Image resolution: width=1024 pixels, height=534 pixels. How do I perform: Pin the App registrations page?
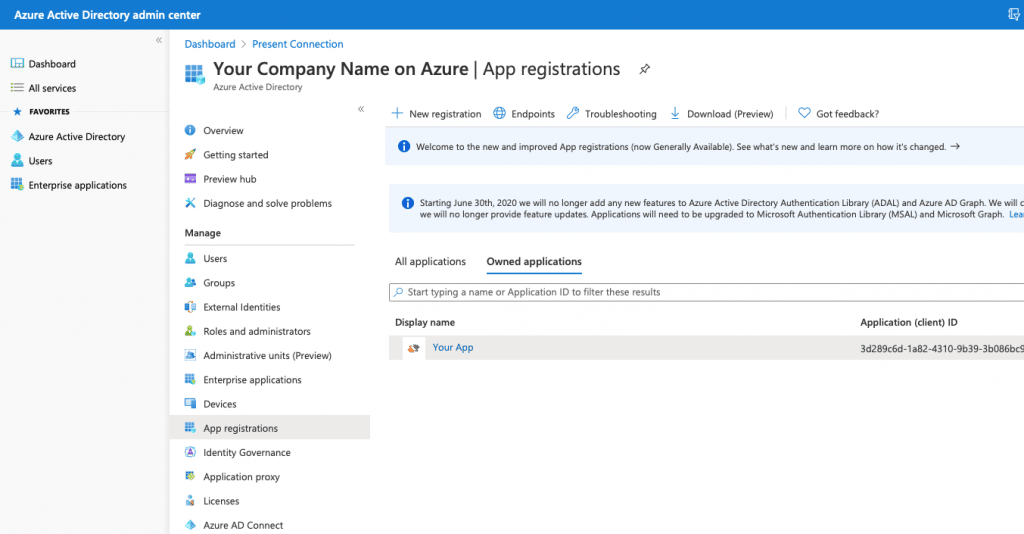(645, 69)
